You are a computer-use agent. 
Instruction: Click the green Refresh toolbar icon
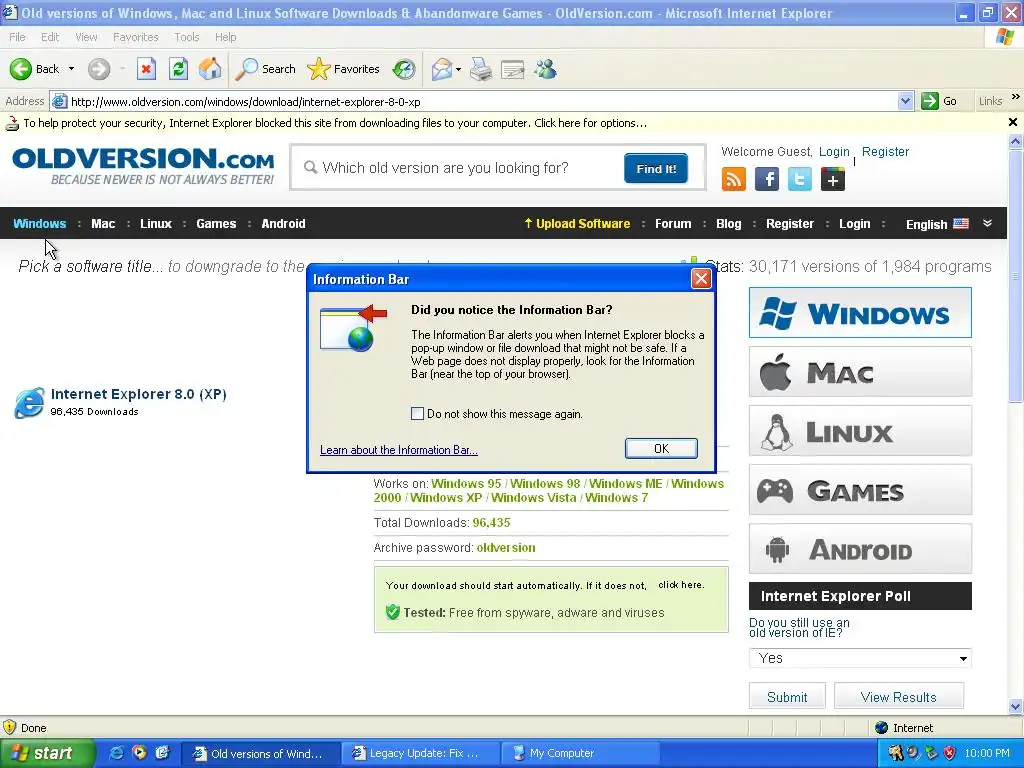pyautogui.click(x=178, y=69)
